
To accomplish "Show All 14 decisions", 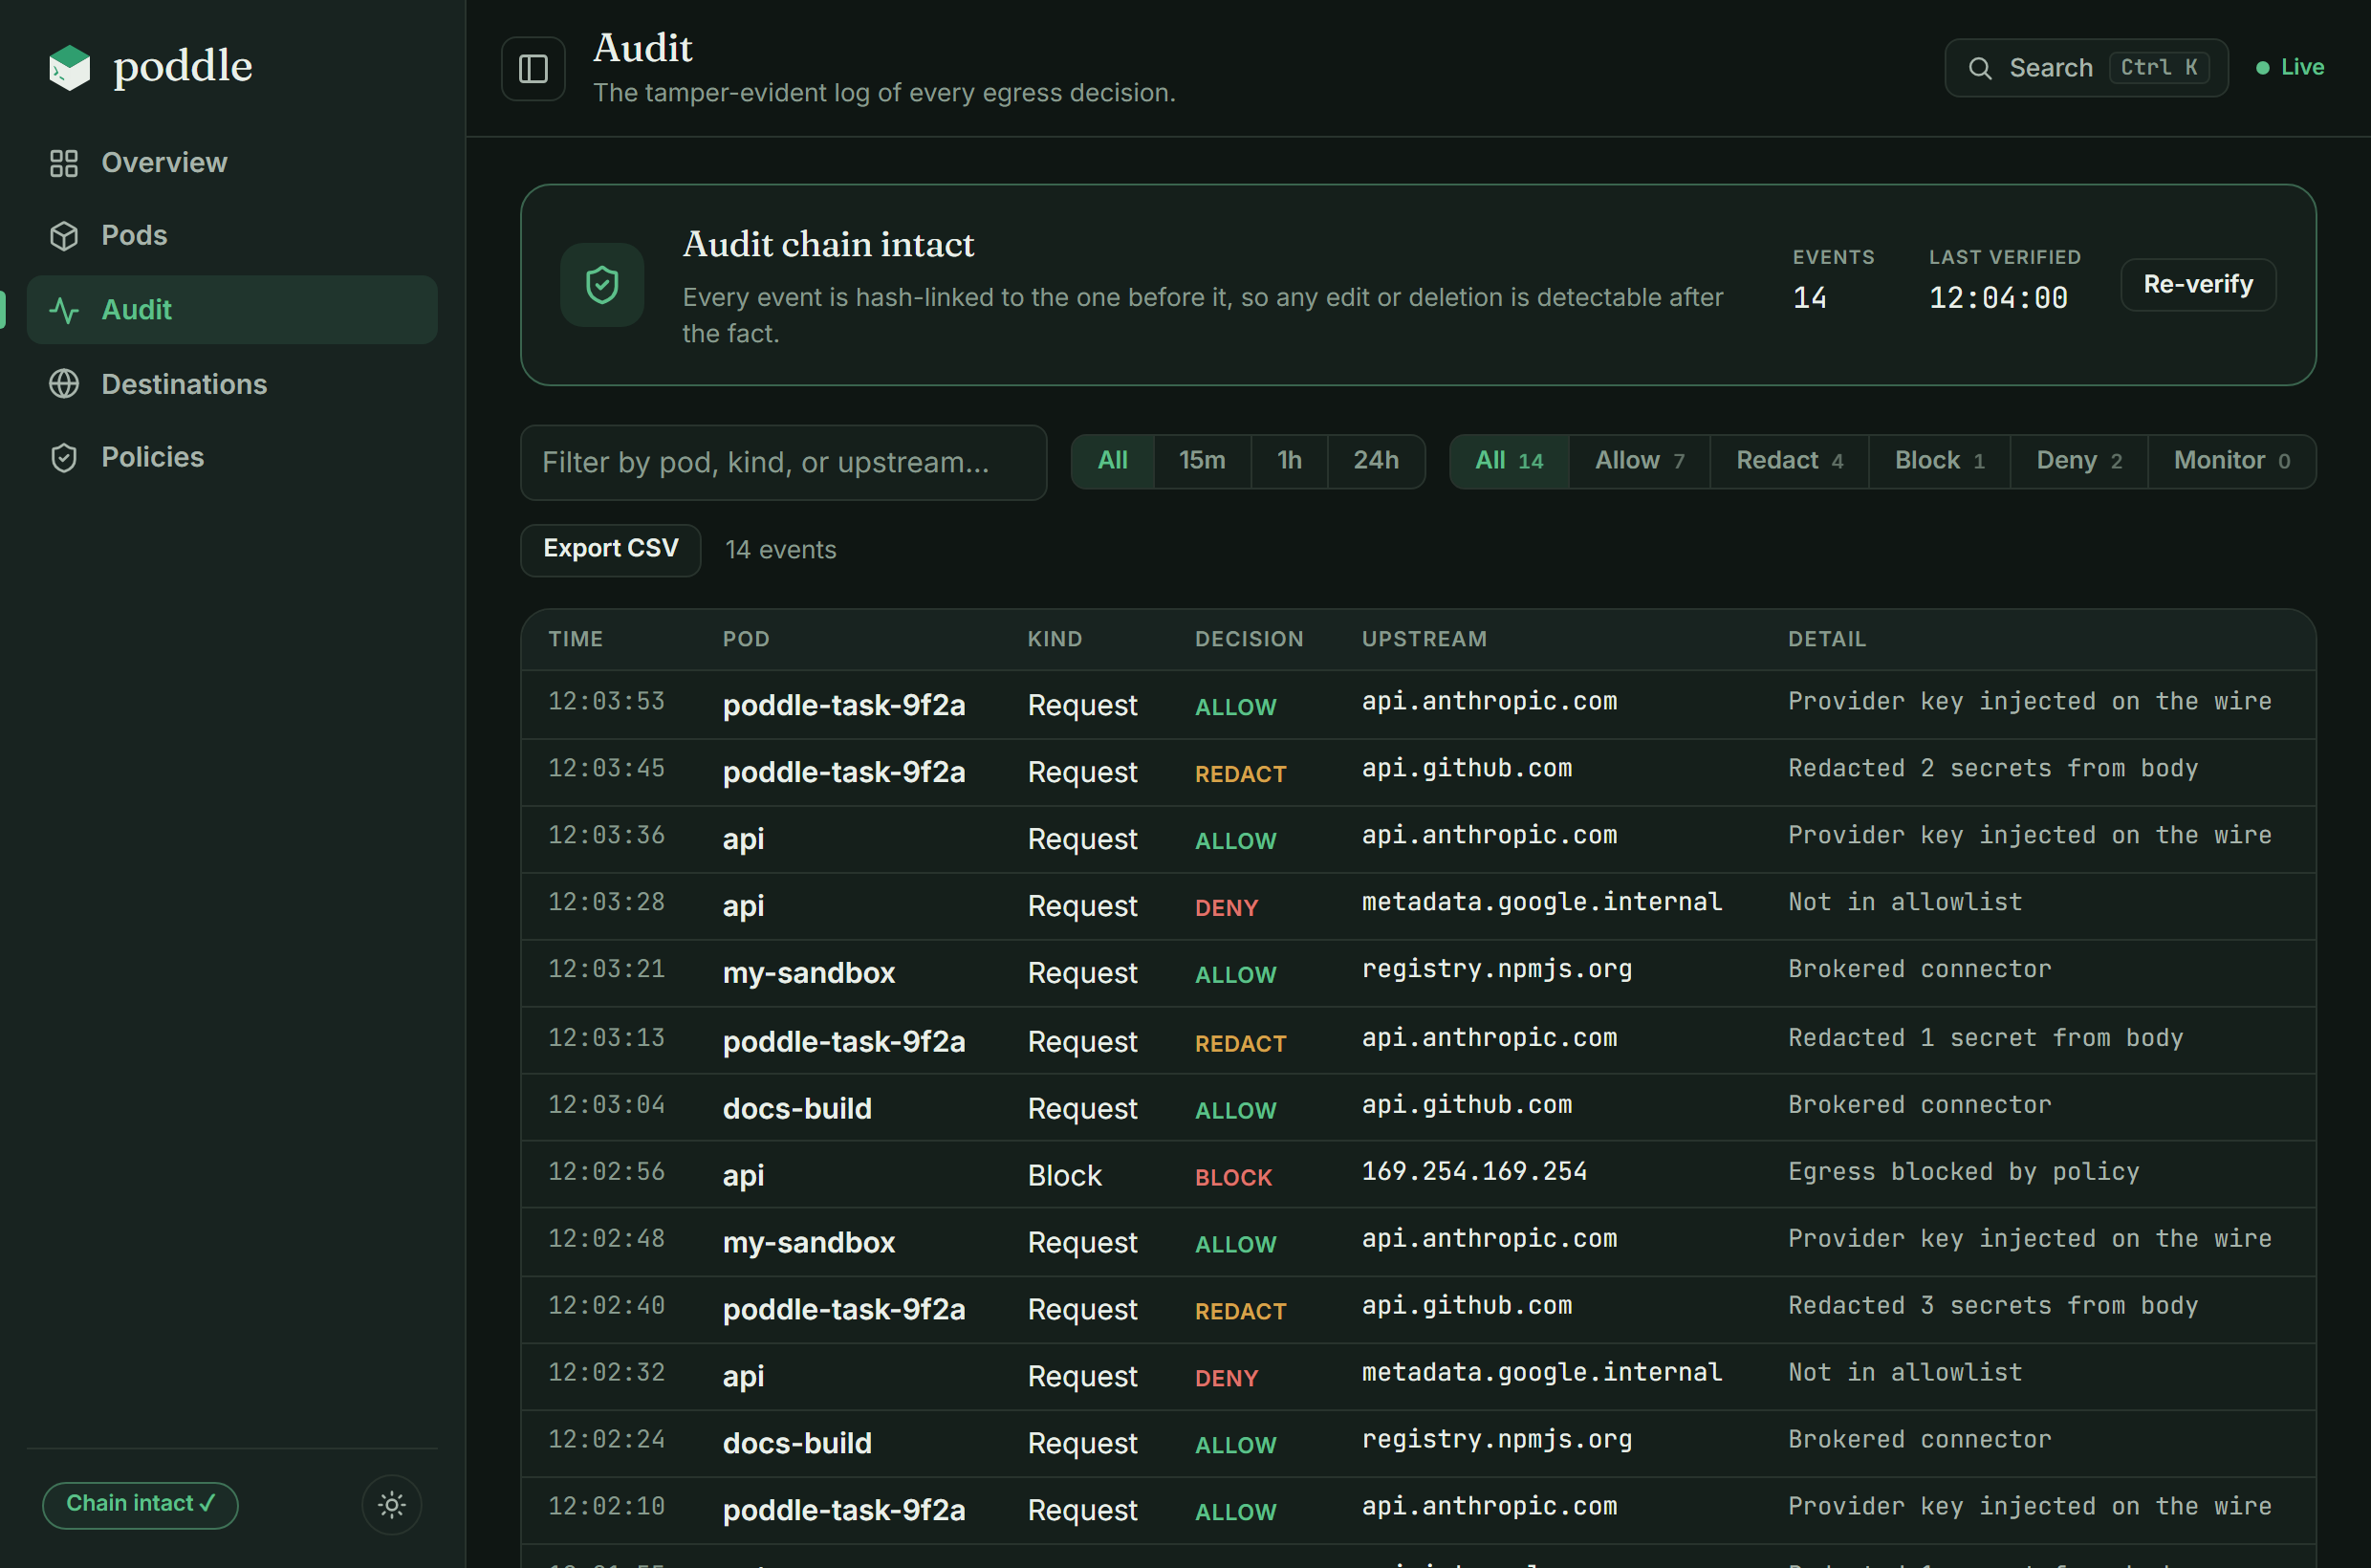I will (x=1510, y=461).
